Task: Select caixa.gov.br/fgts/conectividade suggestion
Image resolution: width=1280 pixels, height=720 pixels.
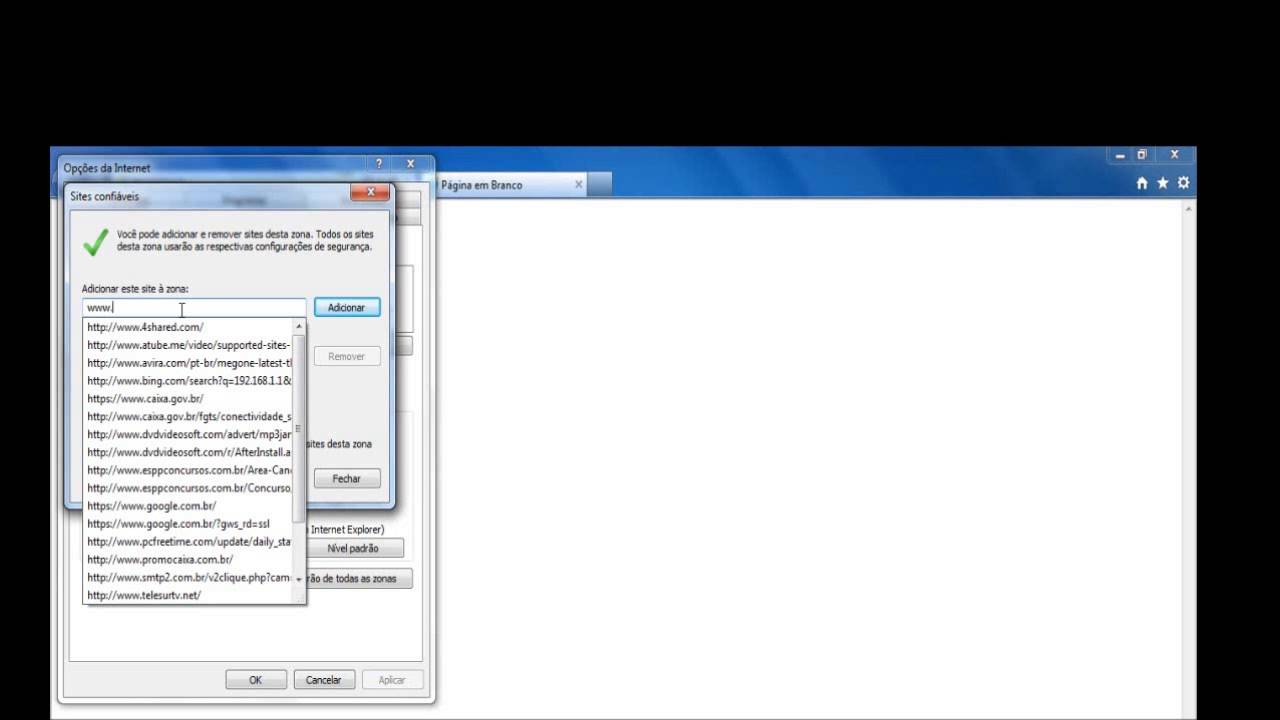Action: tap(188, 417)
